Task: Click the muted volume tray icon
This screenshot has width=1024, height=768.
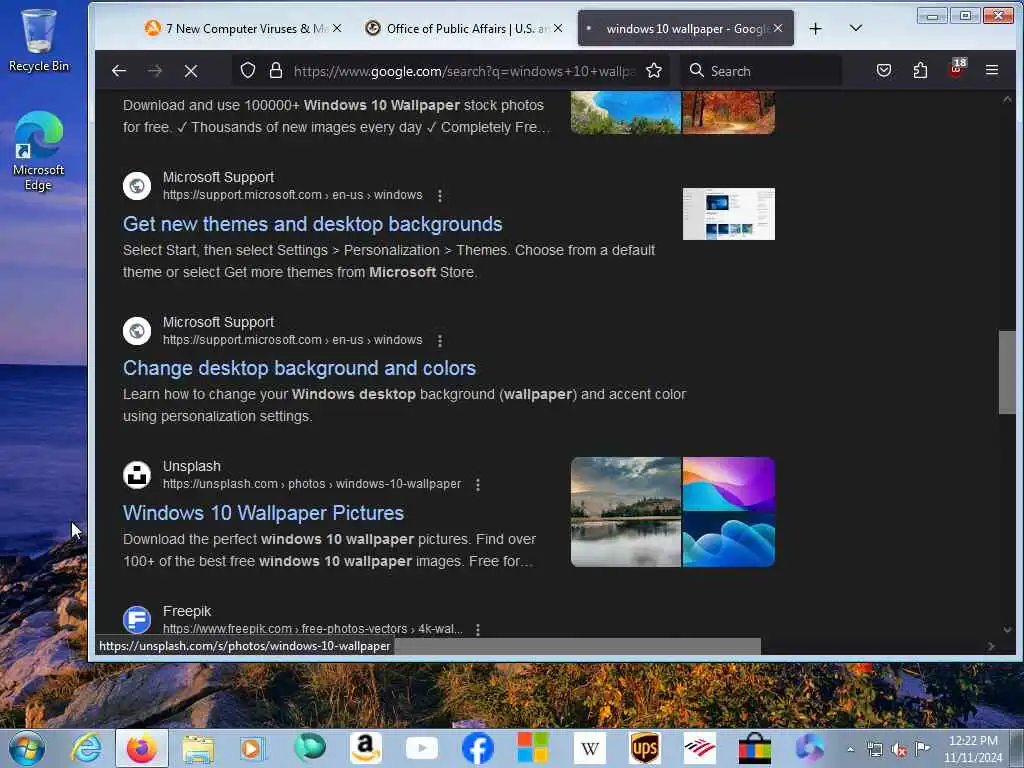Action: click(899, 750)
